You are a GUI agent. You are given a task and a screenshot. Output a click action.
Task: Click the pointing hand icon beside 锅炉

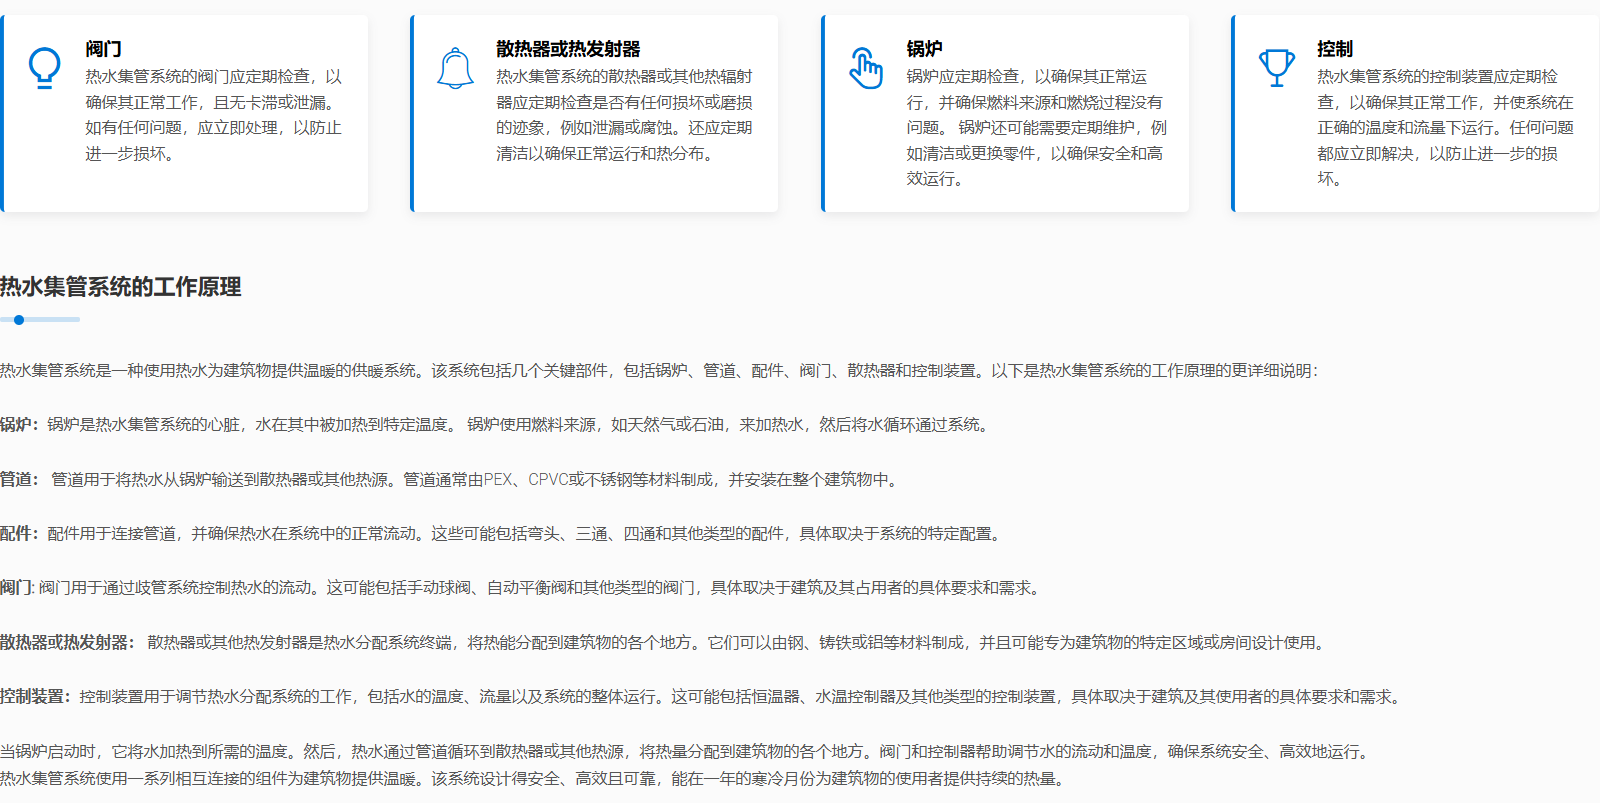(x=866, y=68)
